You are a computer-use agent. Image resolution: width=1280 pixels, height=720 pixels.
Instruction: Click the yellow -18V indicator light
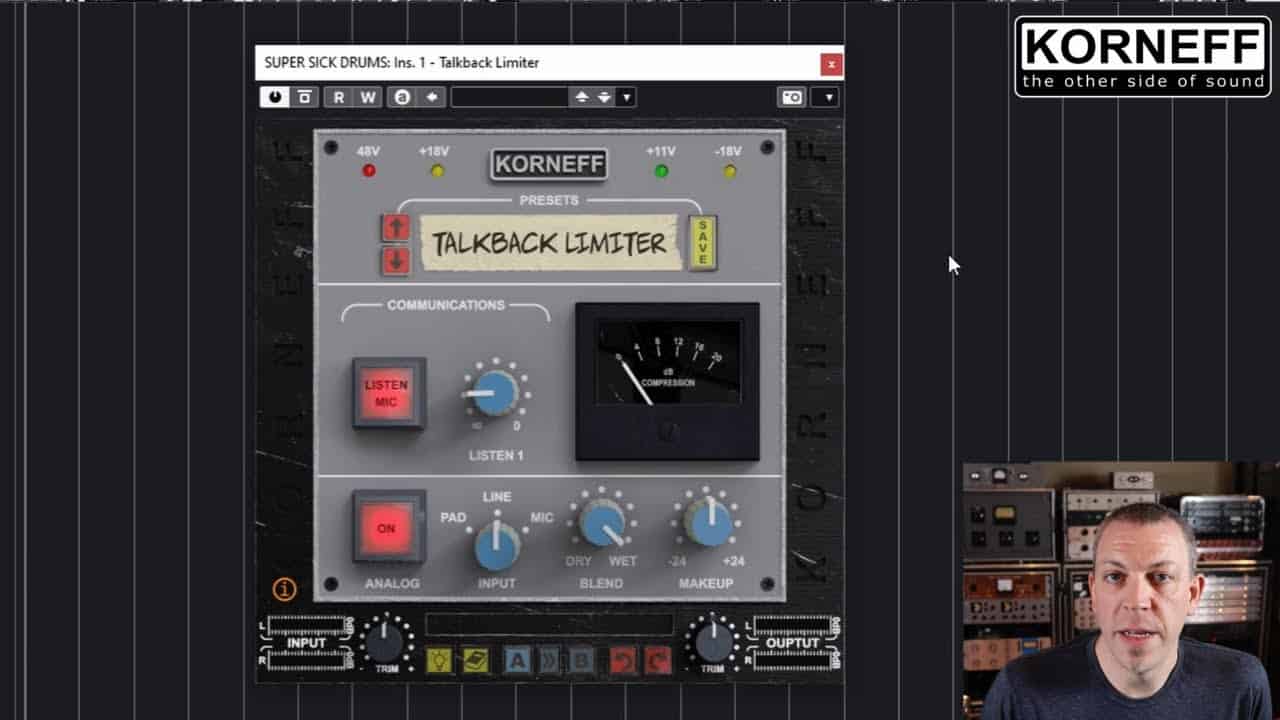click(729, 171)
